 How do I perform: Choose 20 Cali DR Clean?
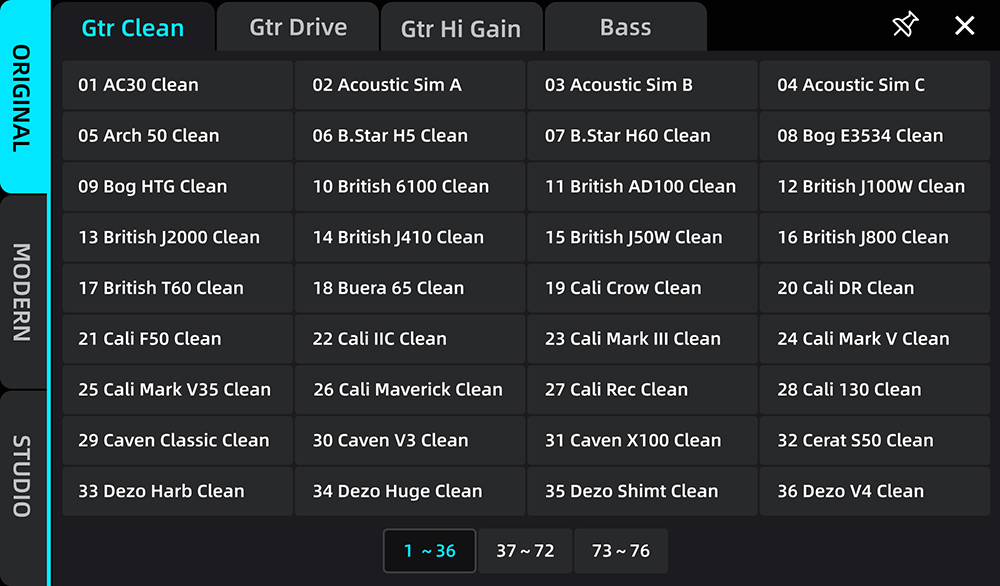tap(875, 288)
